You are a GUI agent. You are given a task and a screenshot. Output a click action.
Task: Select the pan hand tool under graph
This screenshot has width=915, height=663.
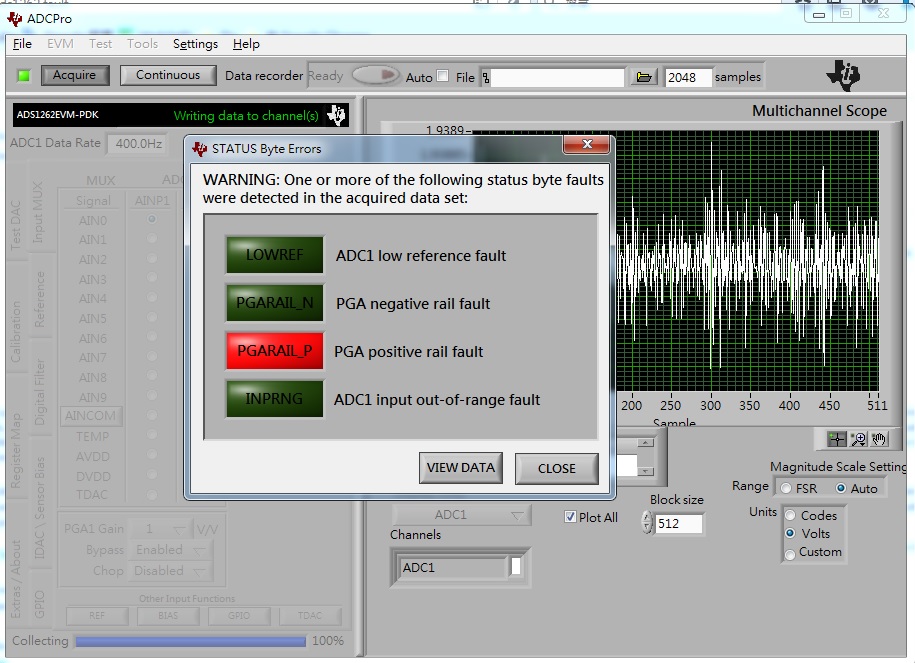coord(879,439)
